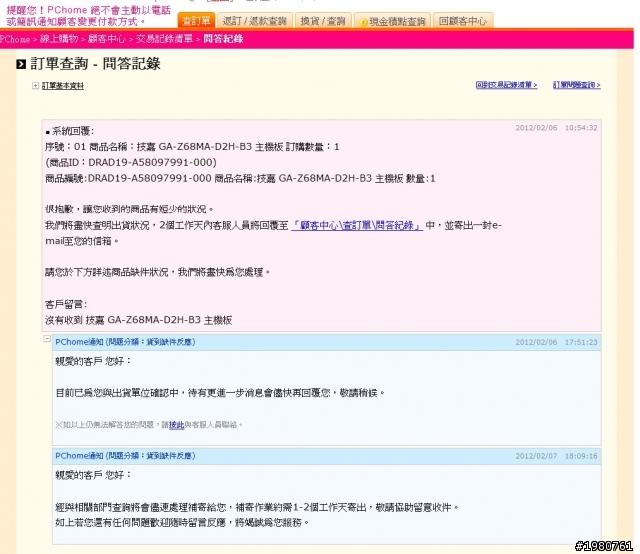Go to 回顧客中心 tab
The width and height of the screenshot is (640, 554).
coord(463,20)
